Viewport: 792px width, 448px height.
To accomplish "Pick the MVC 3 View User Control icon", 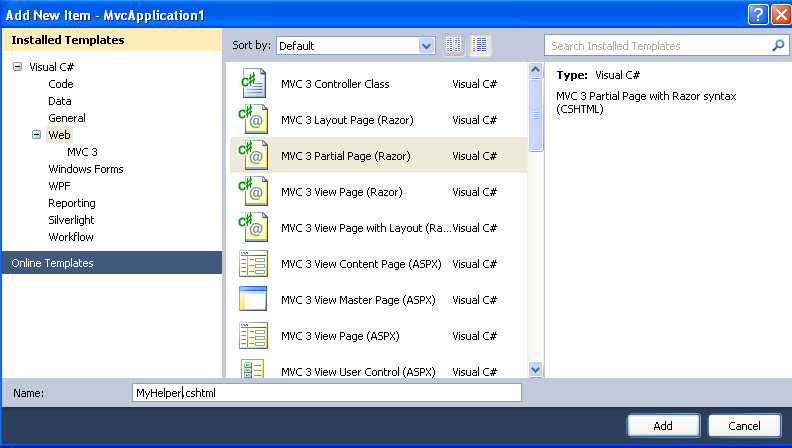I will pyautogui.click(x=252, y=371).
